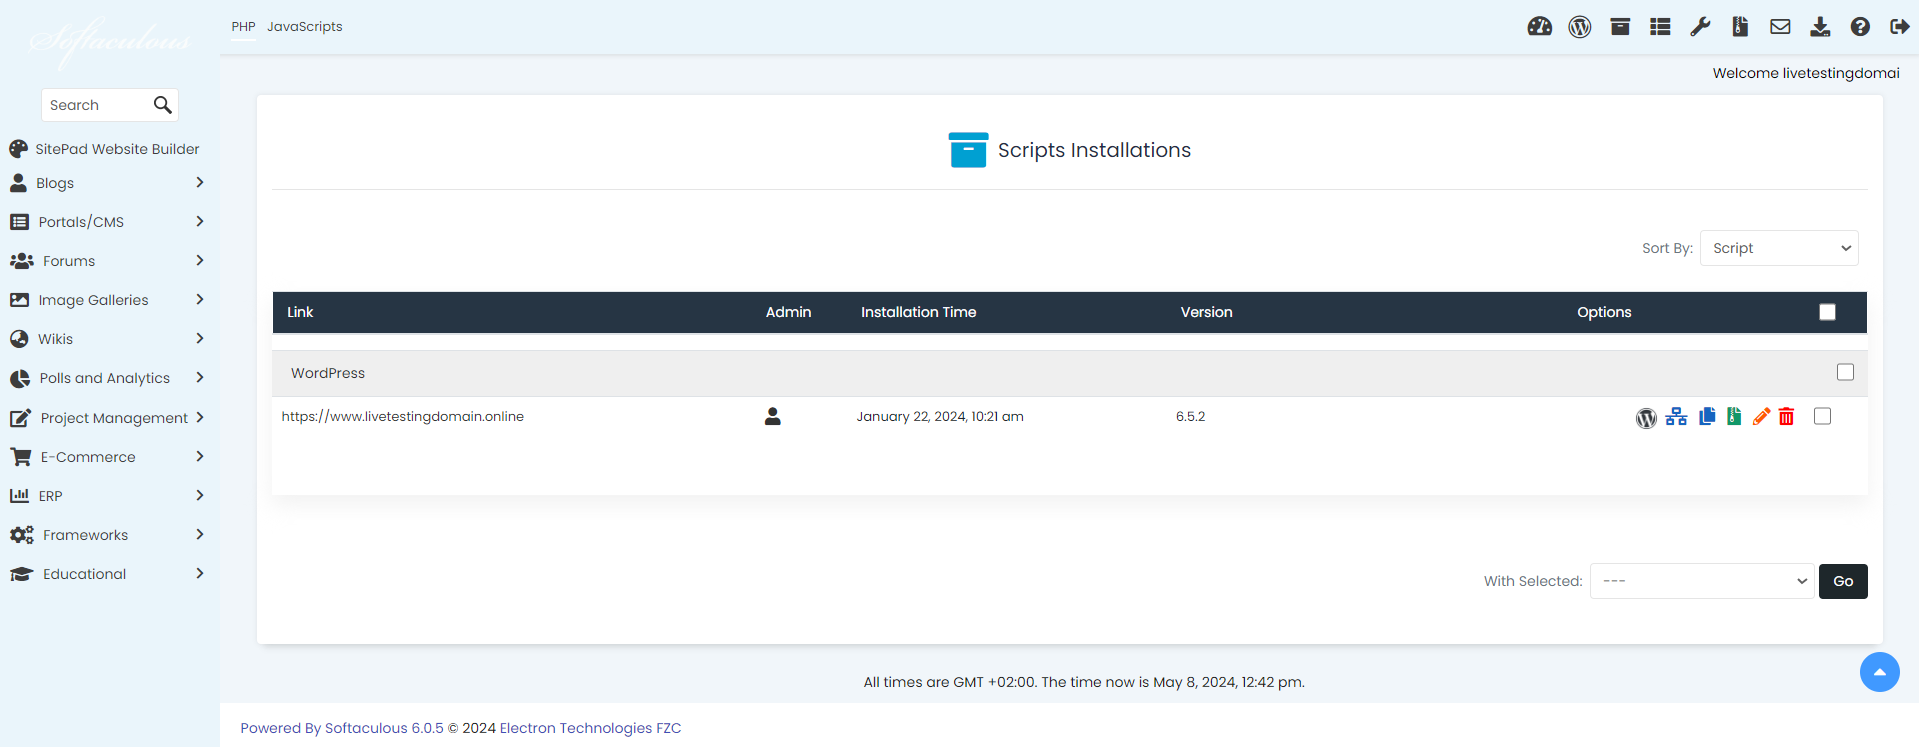
Task: Tick the select-all checkbox in table header
Action: [1827, 312]
